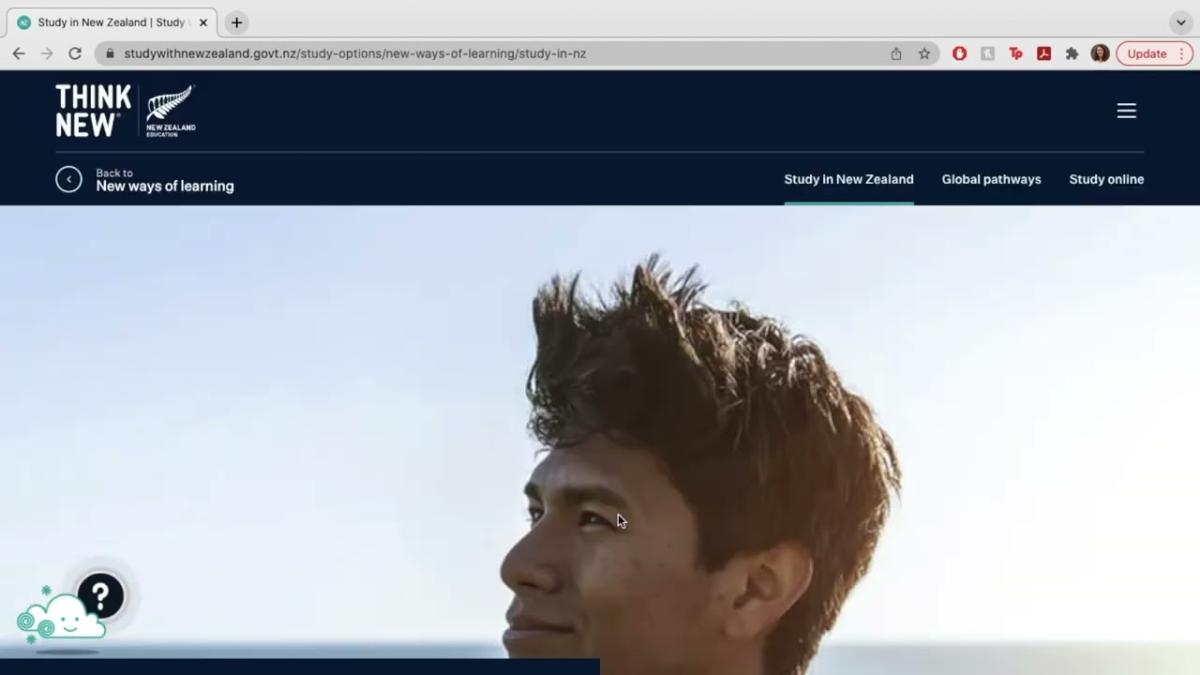
Task: Switch to the Global pathways tab
Action: pos(991,180)
